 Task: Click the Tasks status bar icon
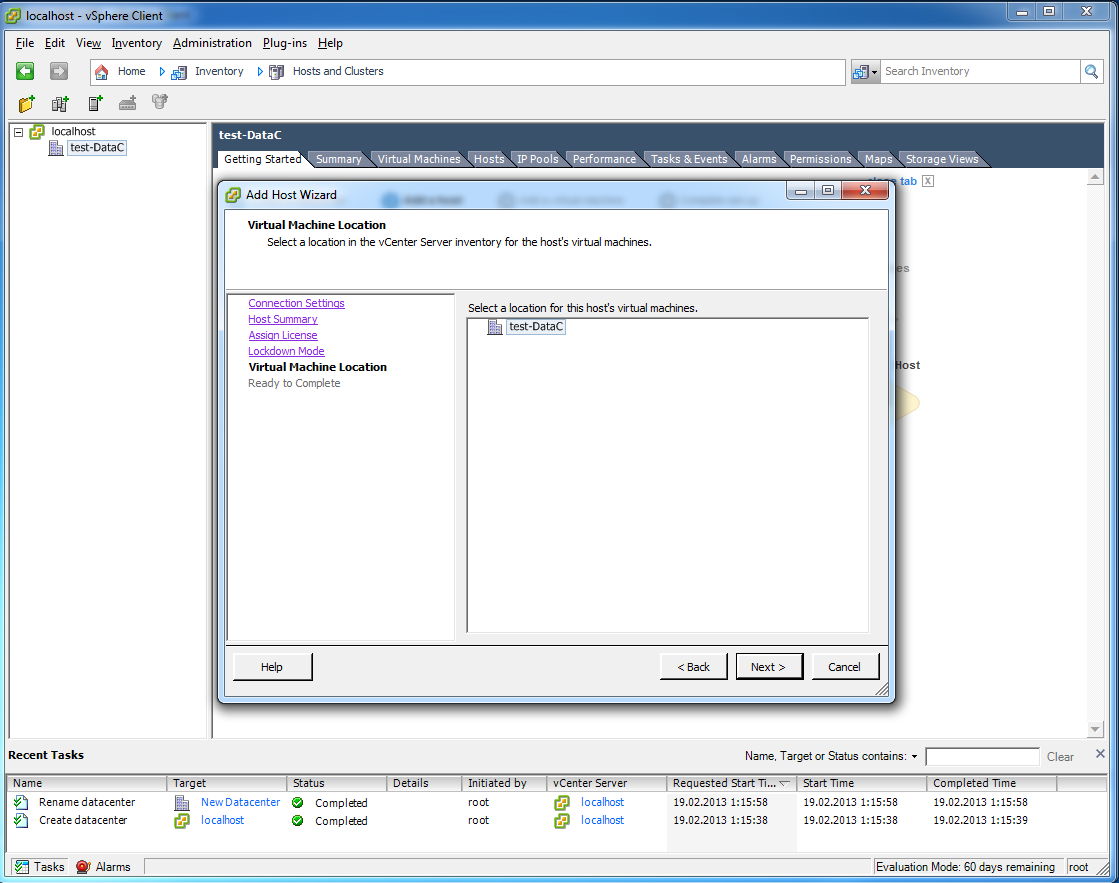click(22, 867)
